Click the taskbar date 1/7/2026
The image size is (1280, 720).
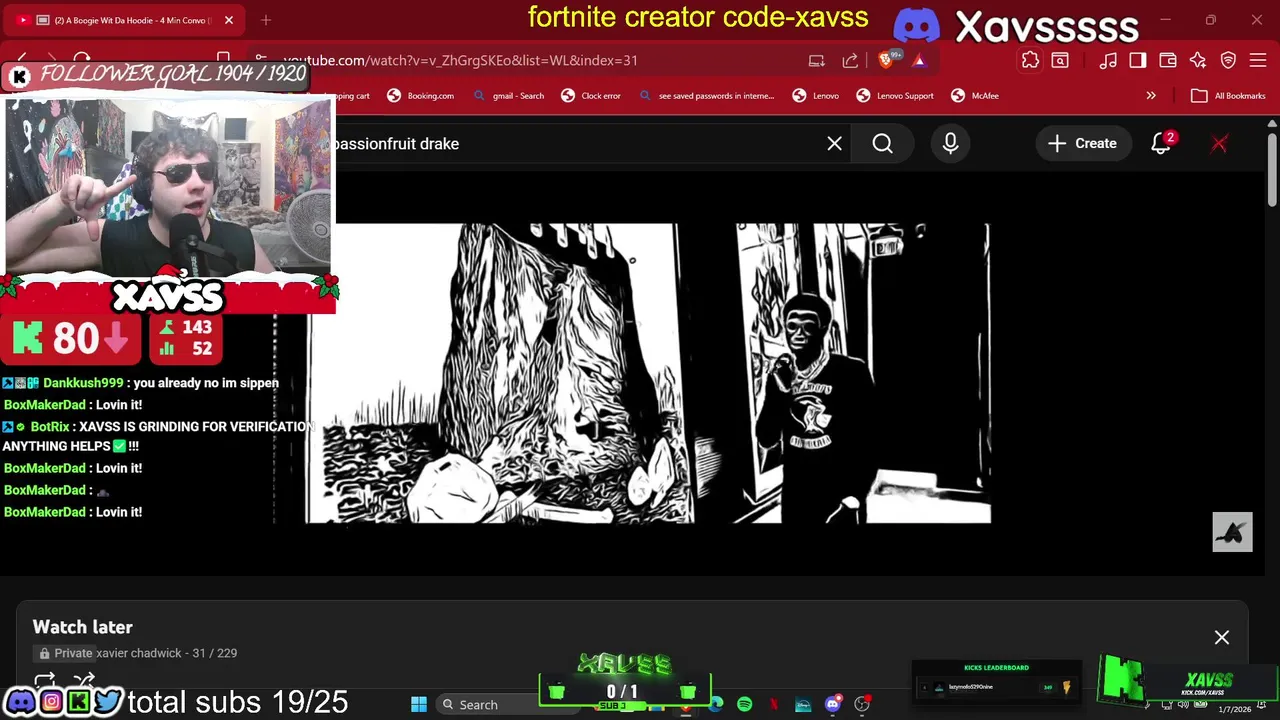(x=1234, y=709)
